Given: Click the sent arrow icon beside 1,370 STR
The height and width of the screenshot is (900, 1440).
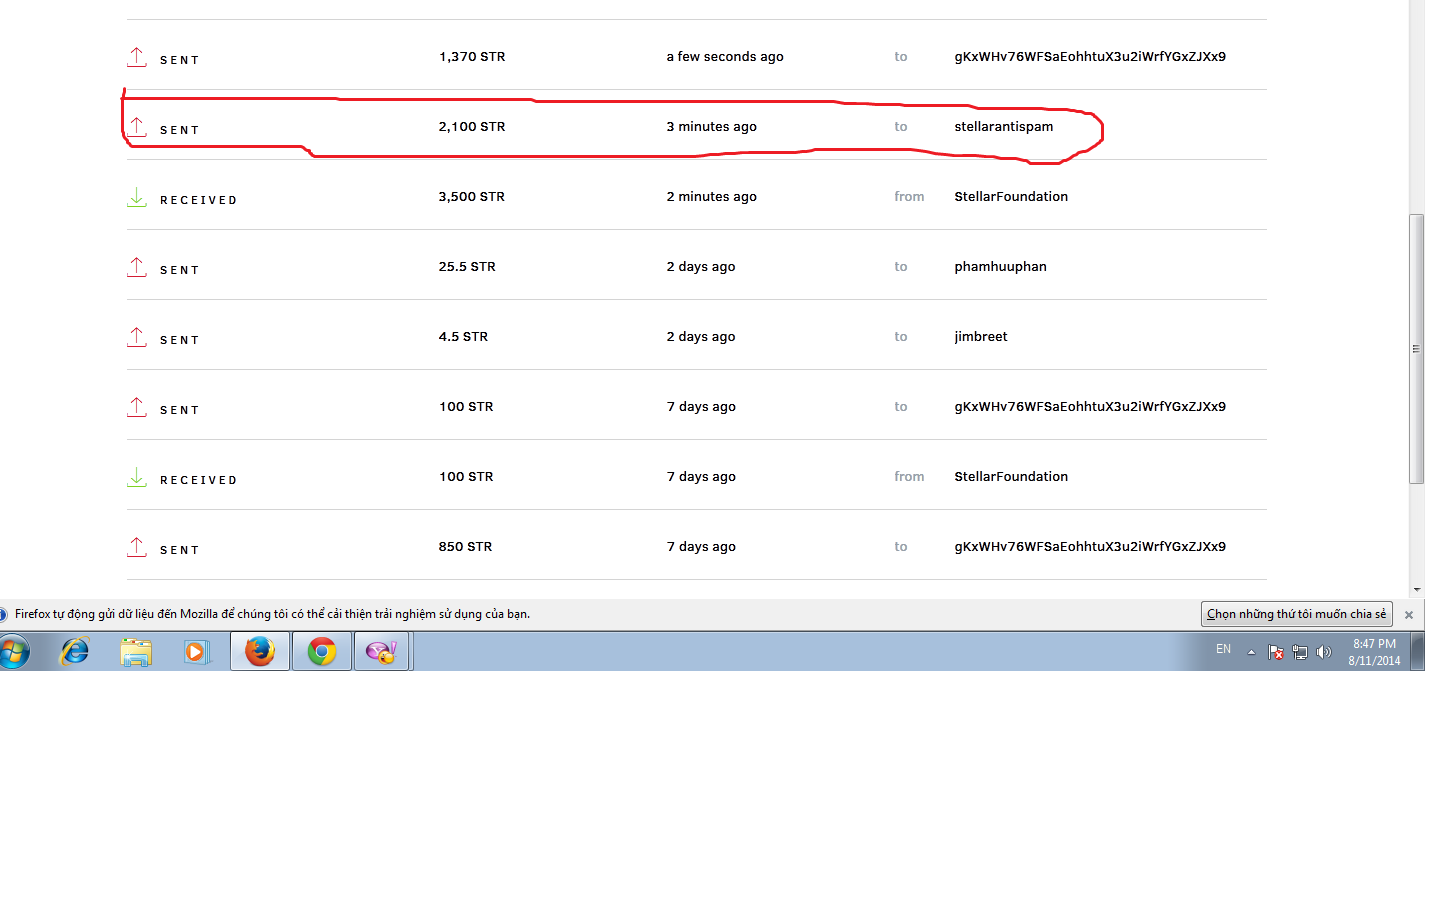Looking at the screenshot, I should (137, 57).
